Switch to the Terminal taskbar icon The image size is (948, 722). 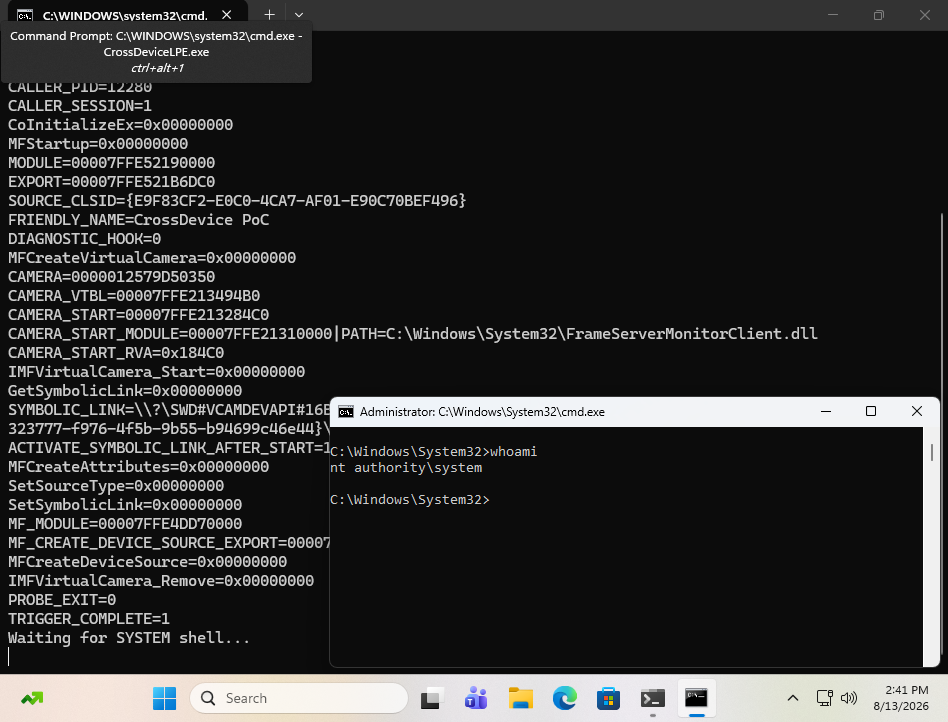click(652, 698)
